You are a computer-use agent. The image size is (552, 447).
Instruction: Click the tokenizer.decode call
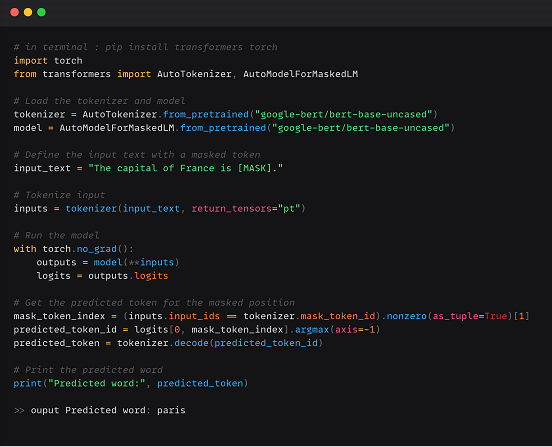(x=220, y=343)
